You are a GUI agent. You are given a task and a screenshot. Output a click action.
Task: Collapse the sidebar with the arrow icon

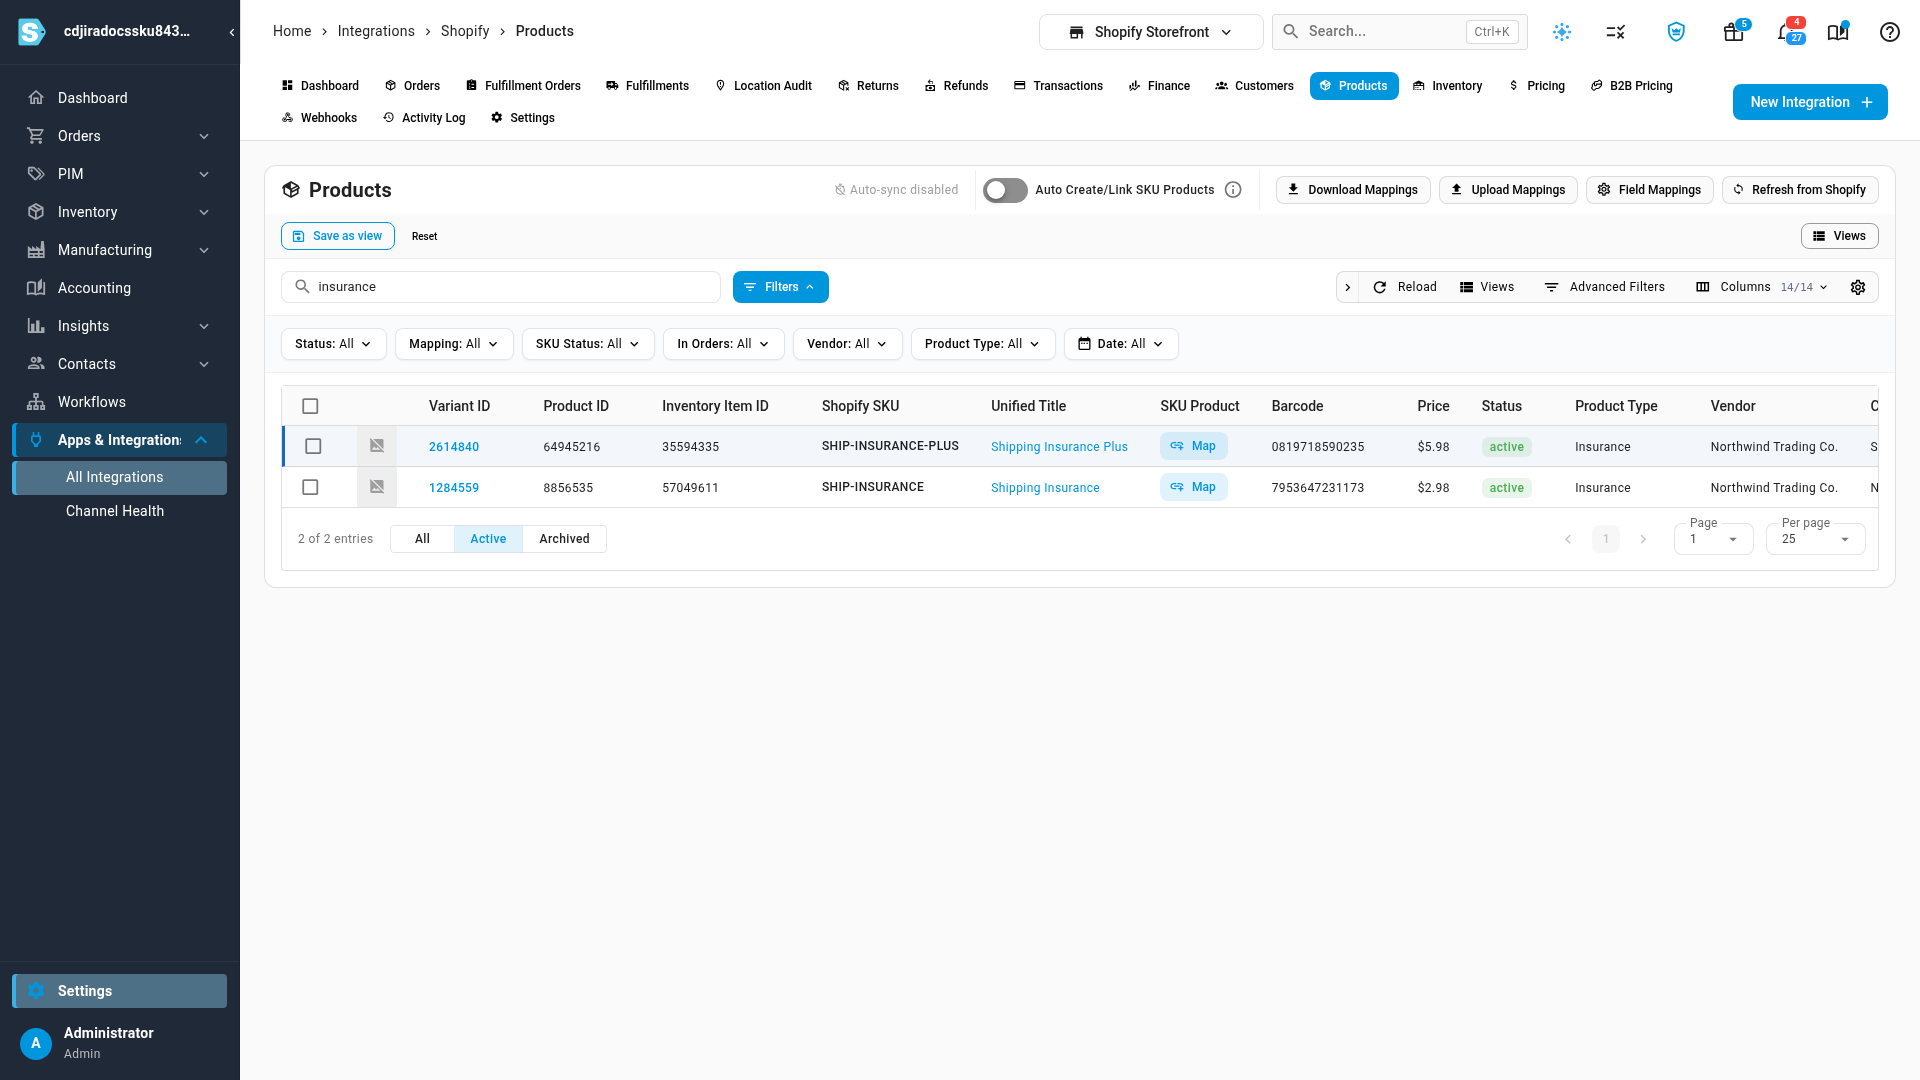click(232, 32)
